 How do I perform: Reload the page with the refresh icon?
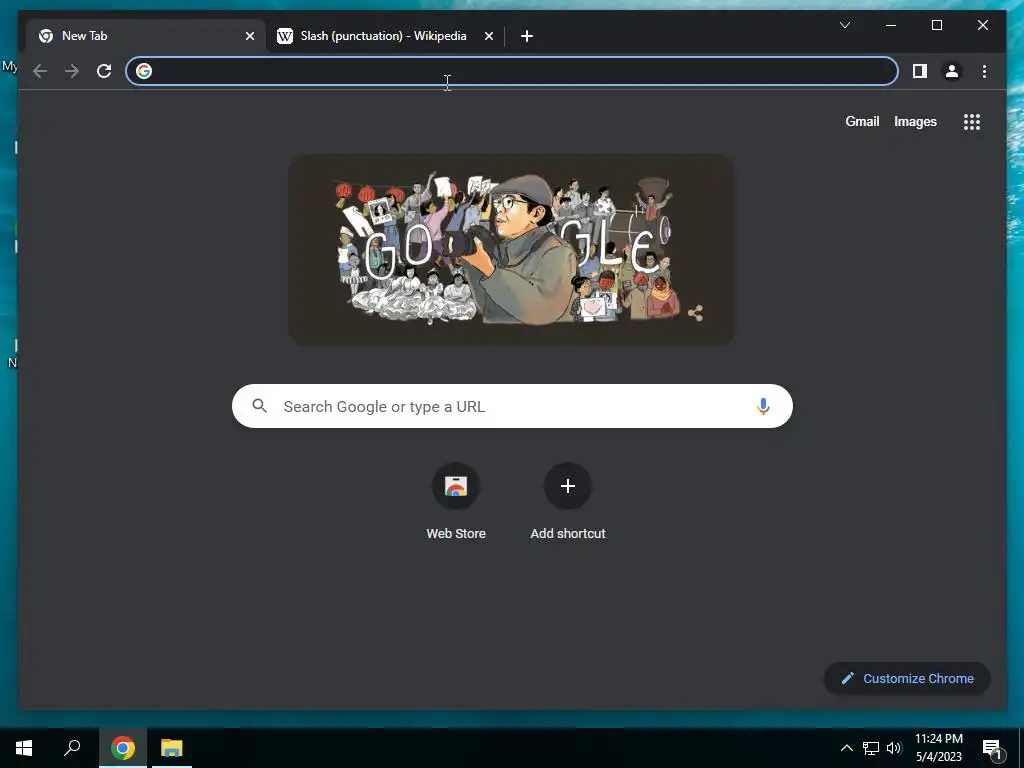click(104, 71)
